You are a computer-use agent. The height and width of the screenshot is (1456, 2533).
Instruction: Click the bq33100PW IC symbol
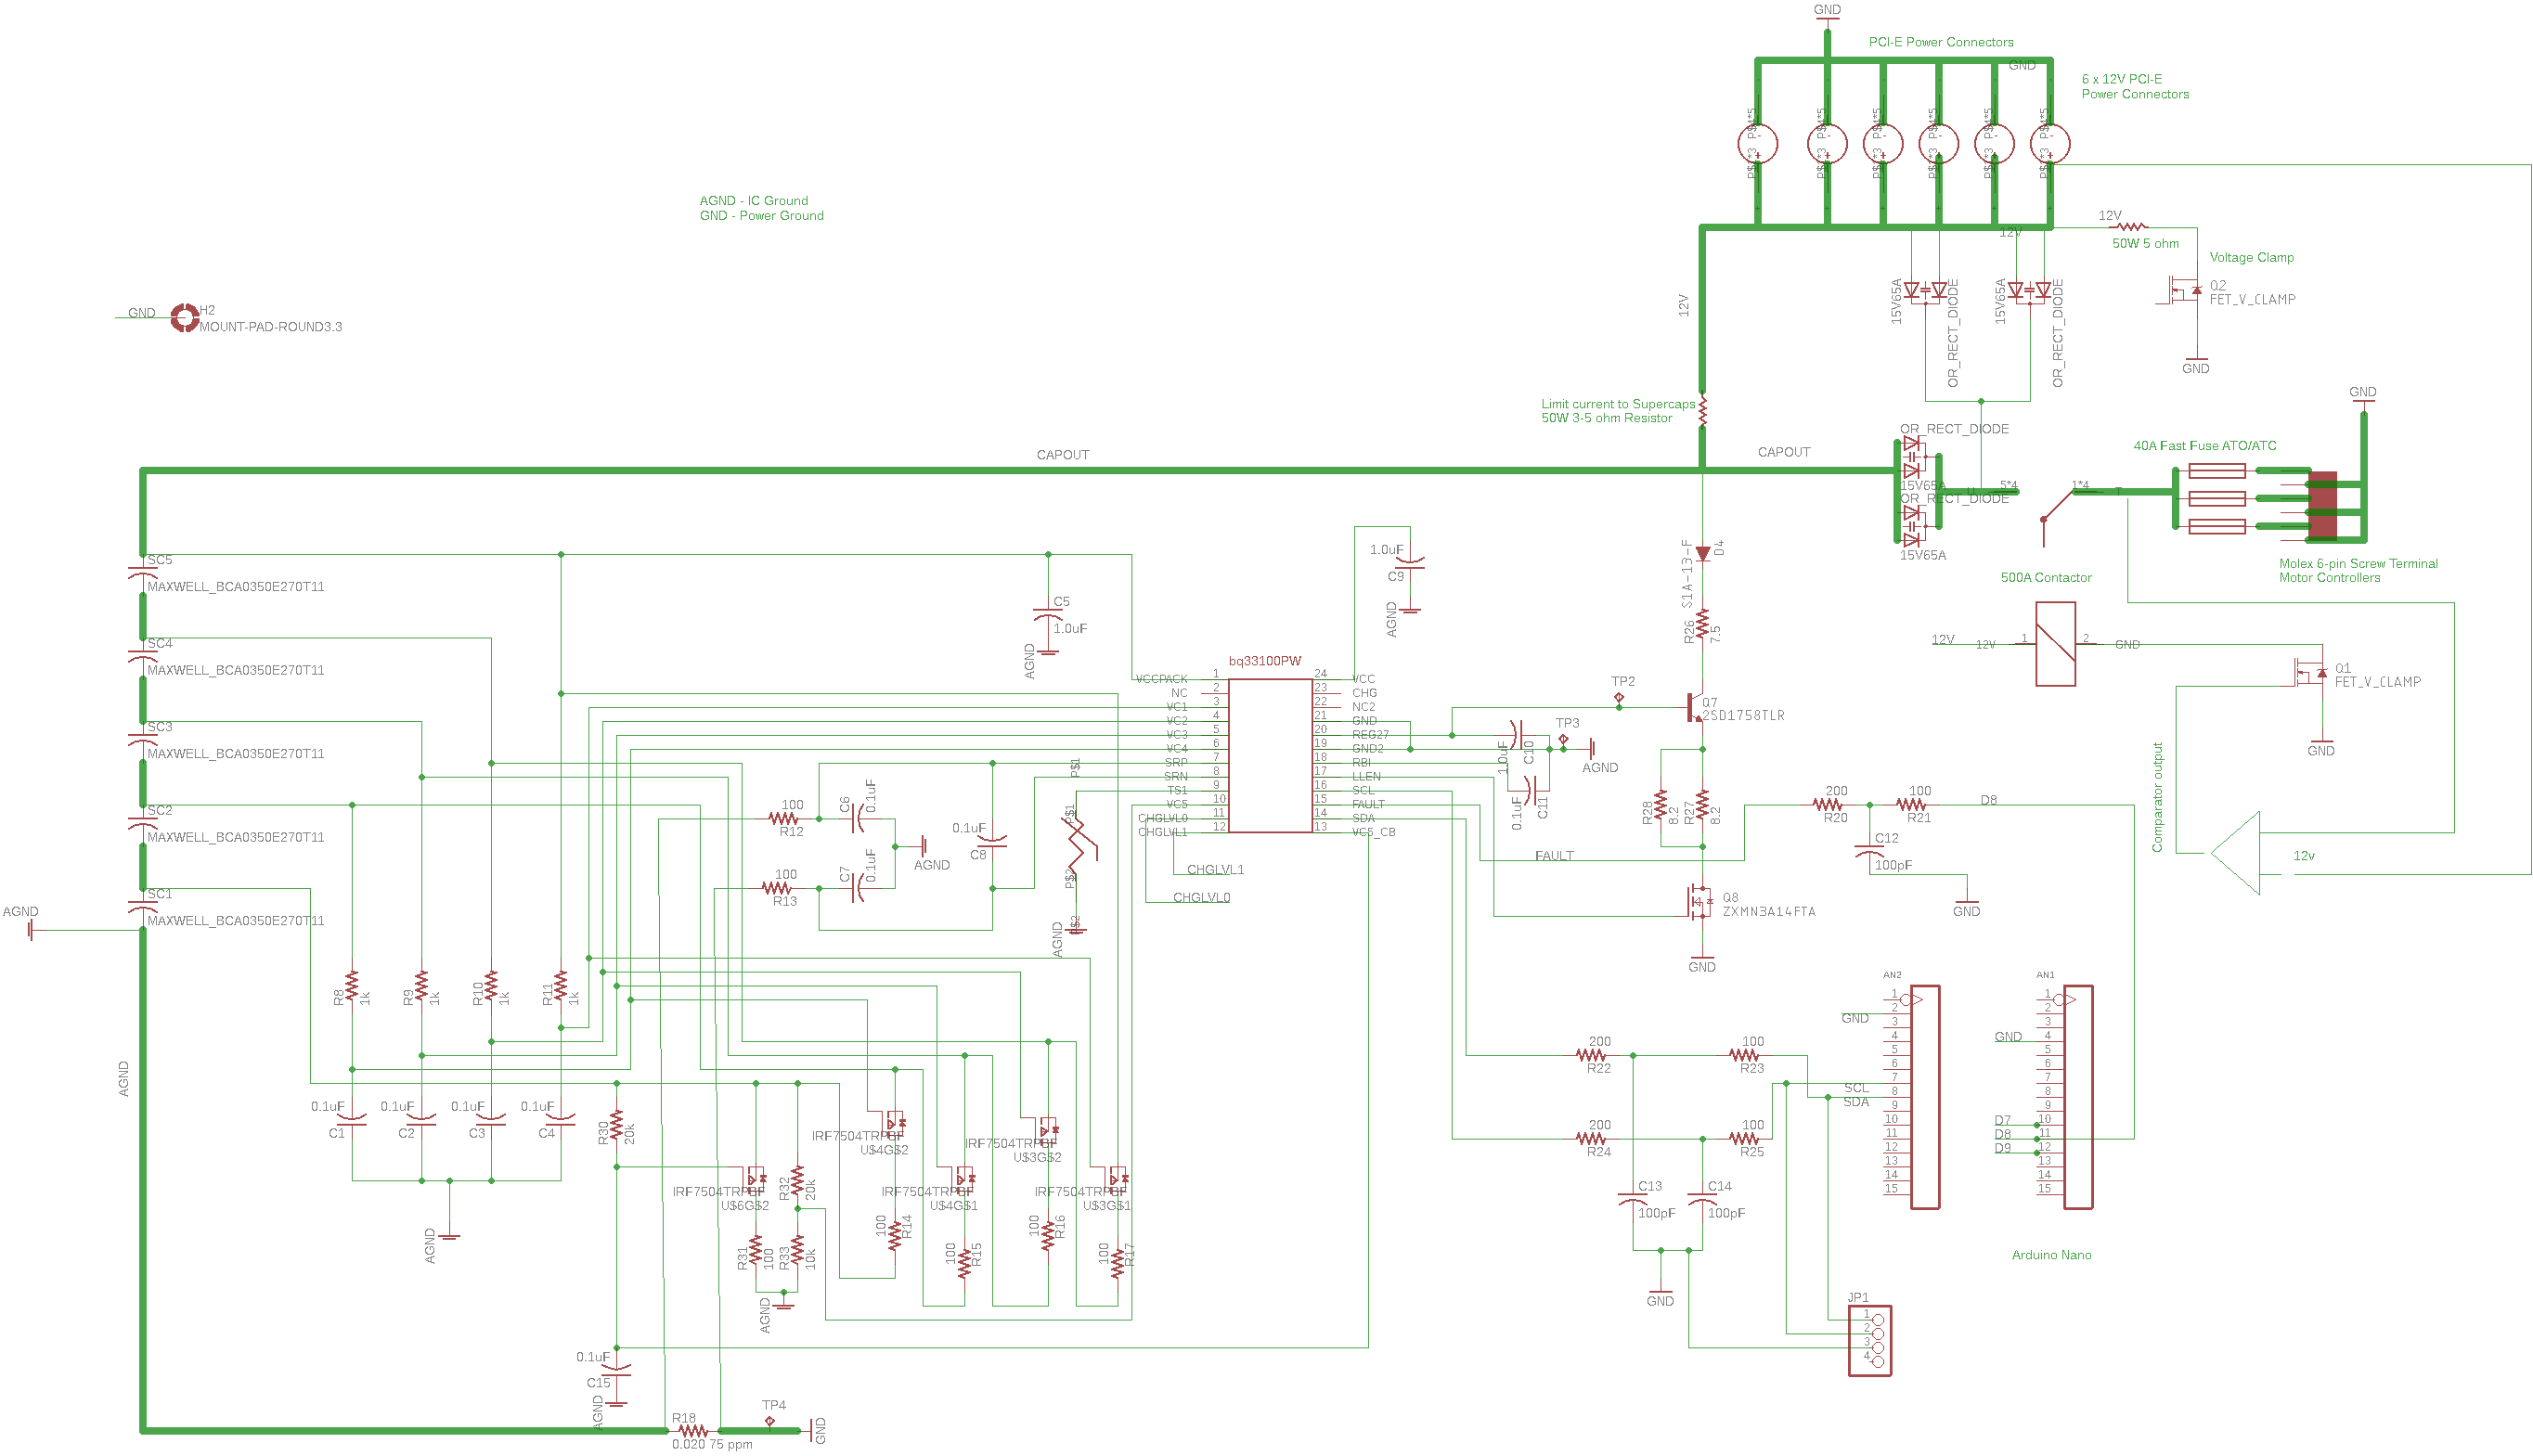[x=1269, y=755]
